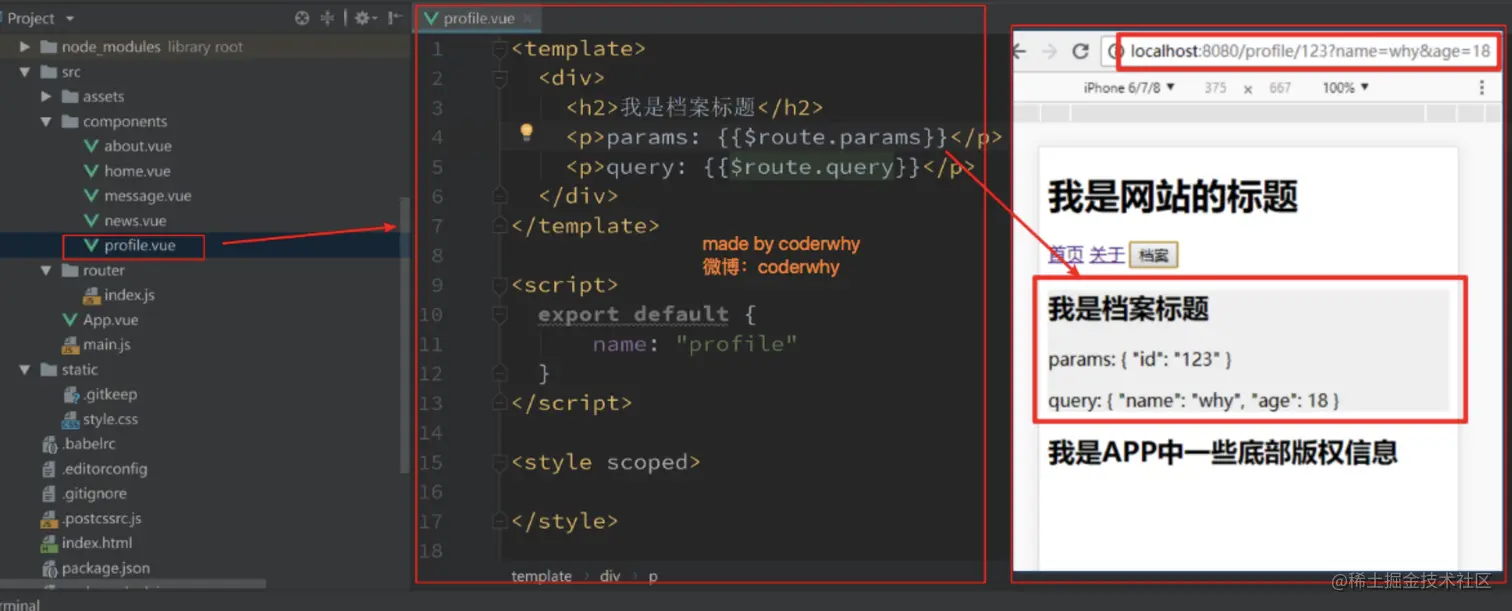Click the div breadcrumb
The width and height of the screenshot is (1512, 611).
[x=610, y=576]
